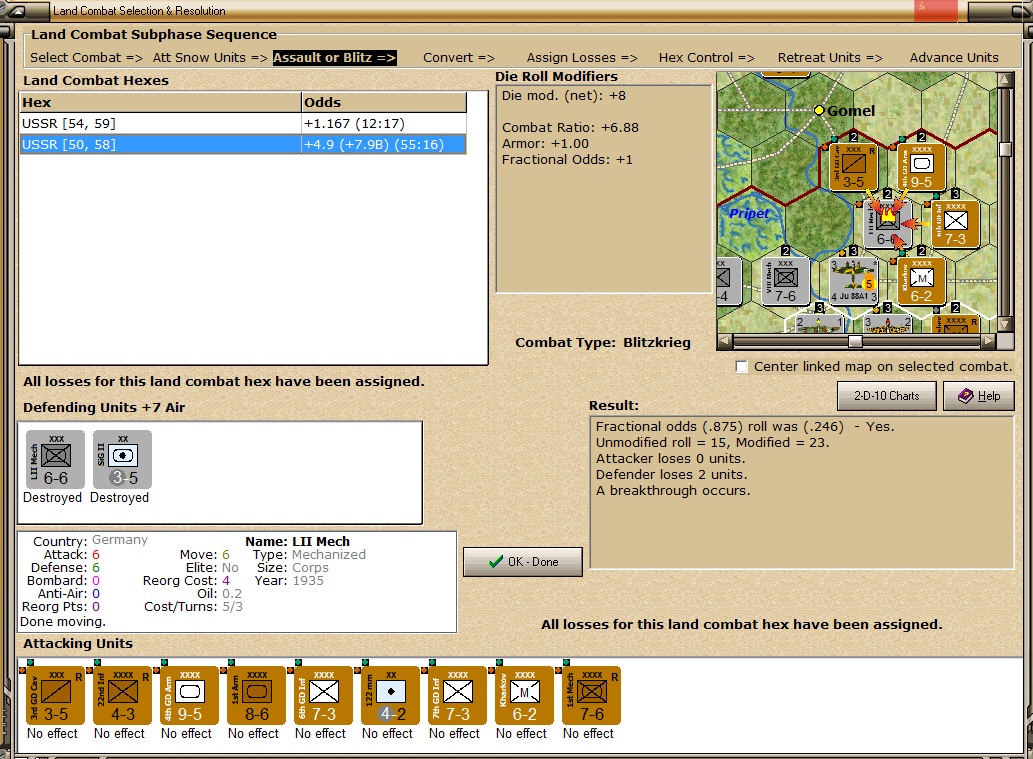
Task: Click the map scroll right arrow
Action: [x=988, y=341]
